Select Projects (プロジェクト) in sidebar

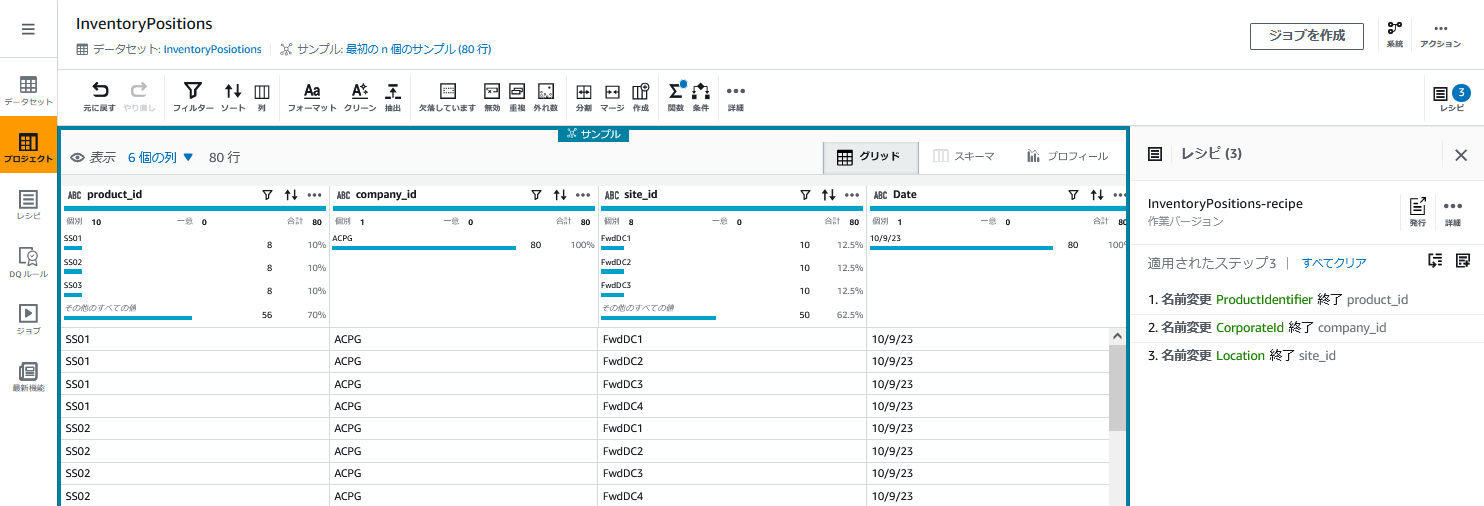pos(28,147)
